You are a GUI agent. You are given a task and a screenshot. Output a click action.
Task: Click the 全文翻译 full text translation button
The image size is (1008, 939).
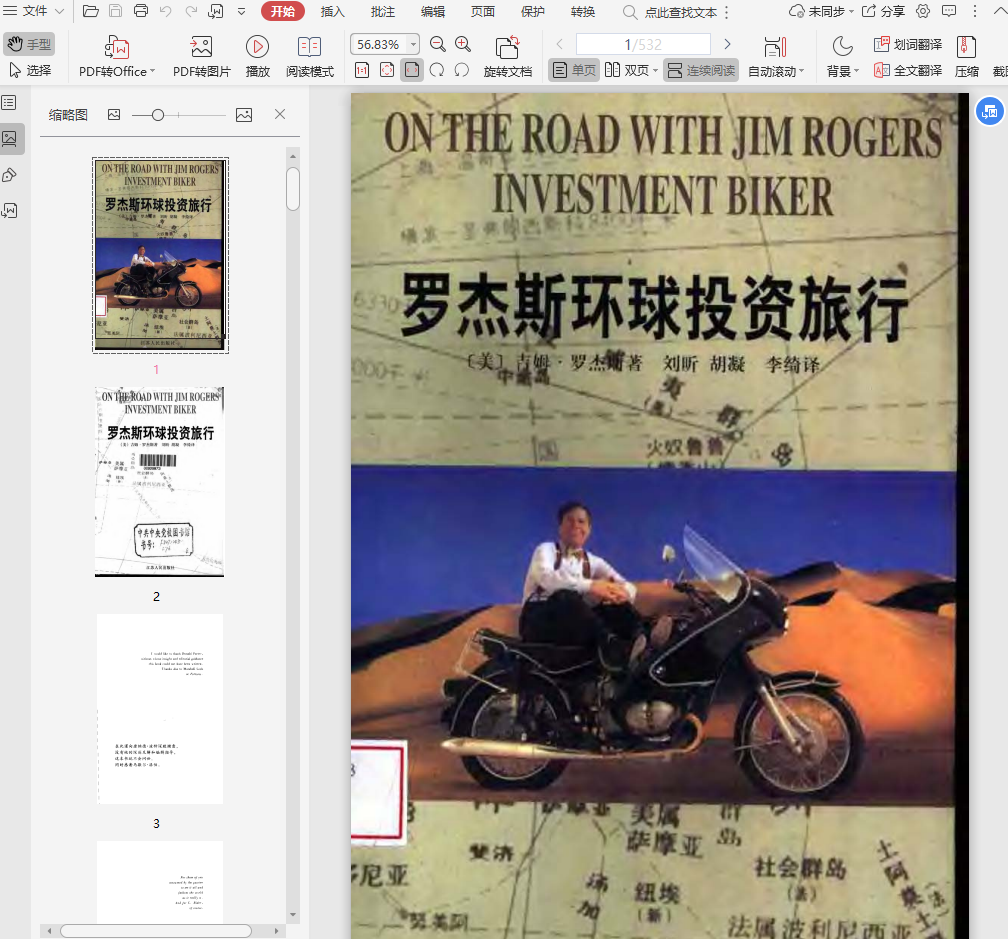pyautogui.click(x=908, y=70)
